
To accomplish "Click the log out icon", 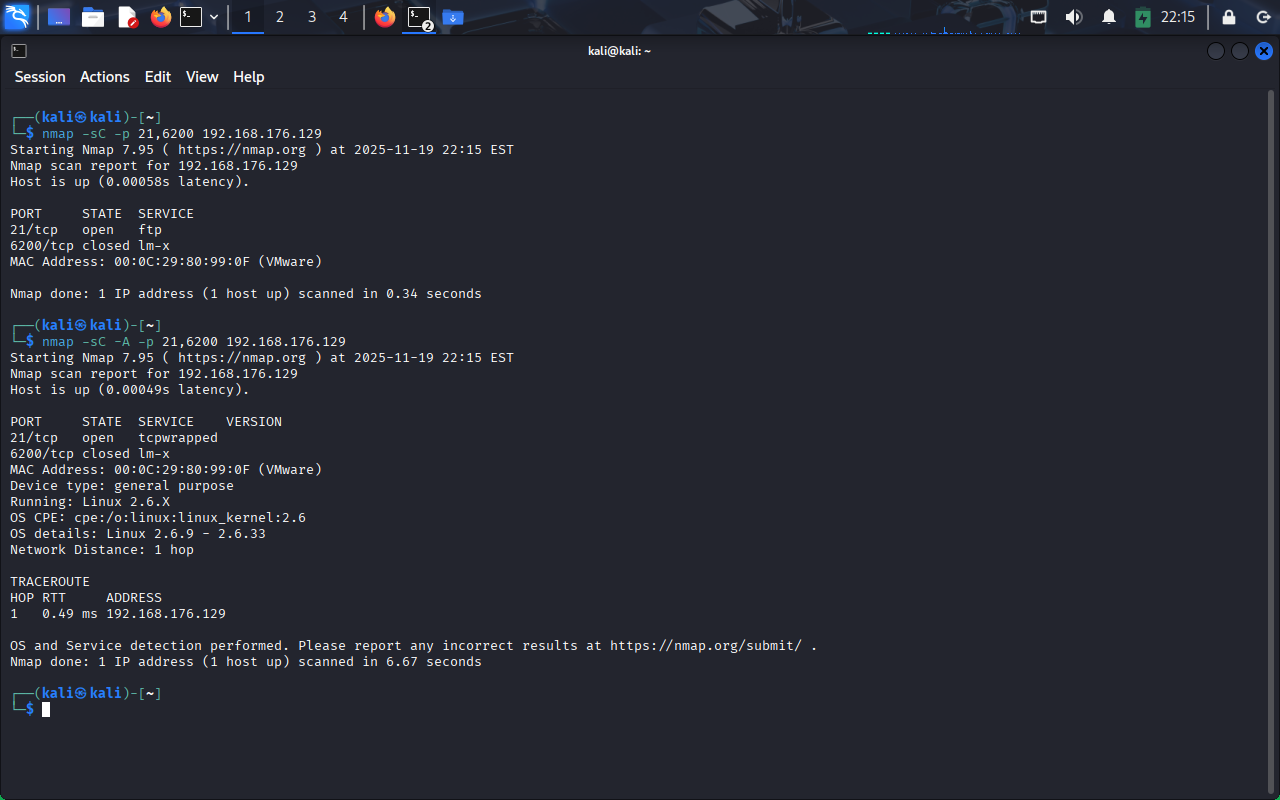I will coord(1263,17).
